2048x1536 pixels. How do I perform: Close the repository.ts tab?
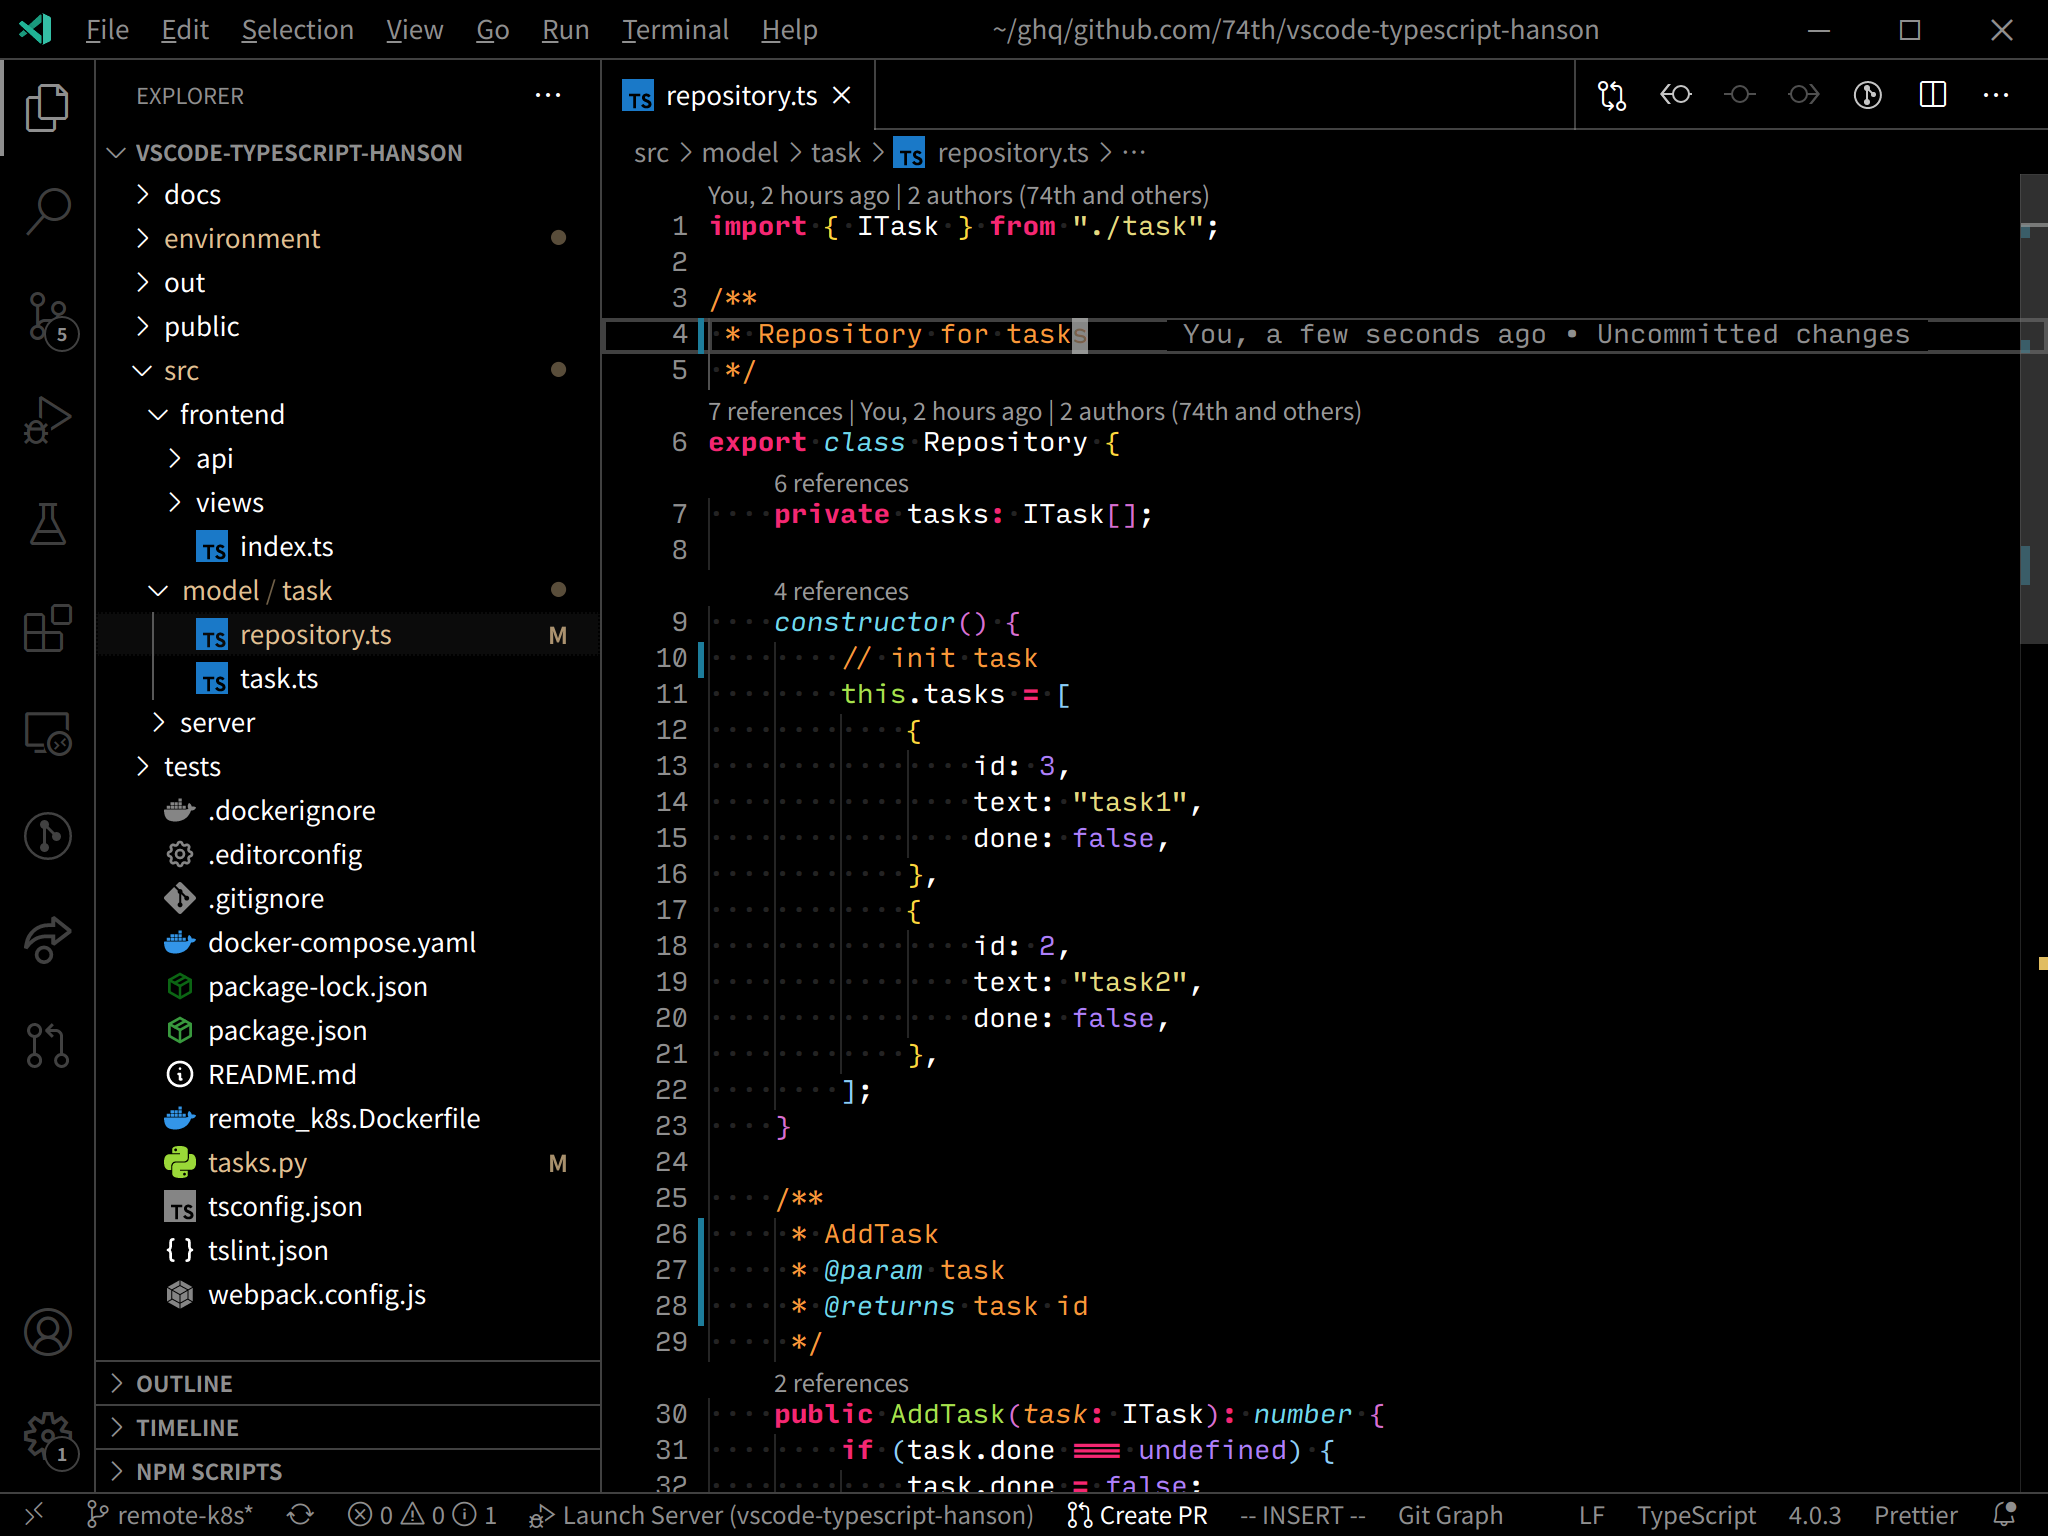tap(842, 96)
